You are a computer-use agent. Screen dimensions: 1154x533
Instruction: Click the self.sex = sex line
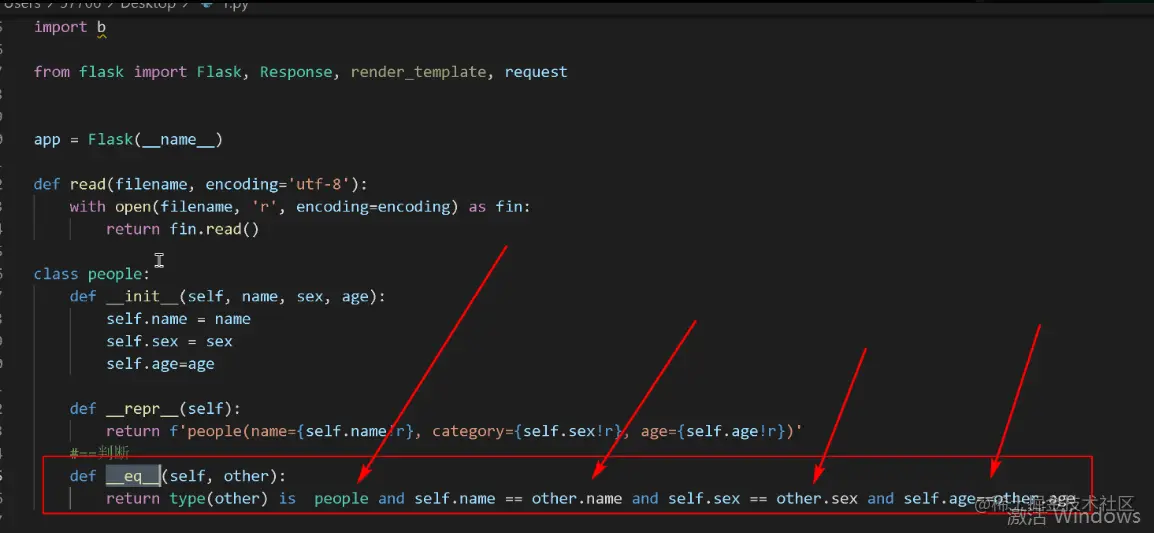(169, 342)
